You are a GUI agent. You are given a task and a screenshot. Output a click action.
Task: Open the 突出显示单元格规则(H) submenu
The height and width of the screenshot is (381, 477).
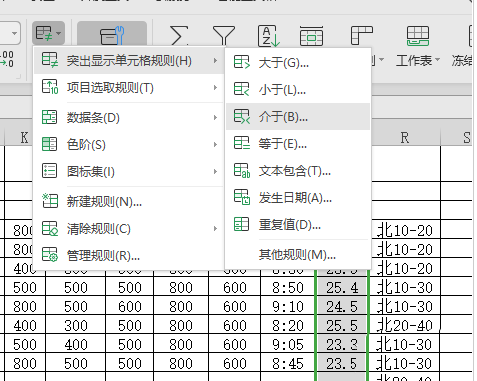(129, 61)
